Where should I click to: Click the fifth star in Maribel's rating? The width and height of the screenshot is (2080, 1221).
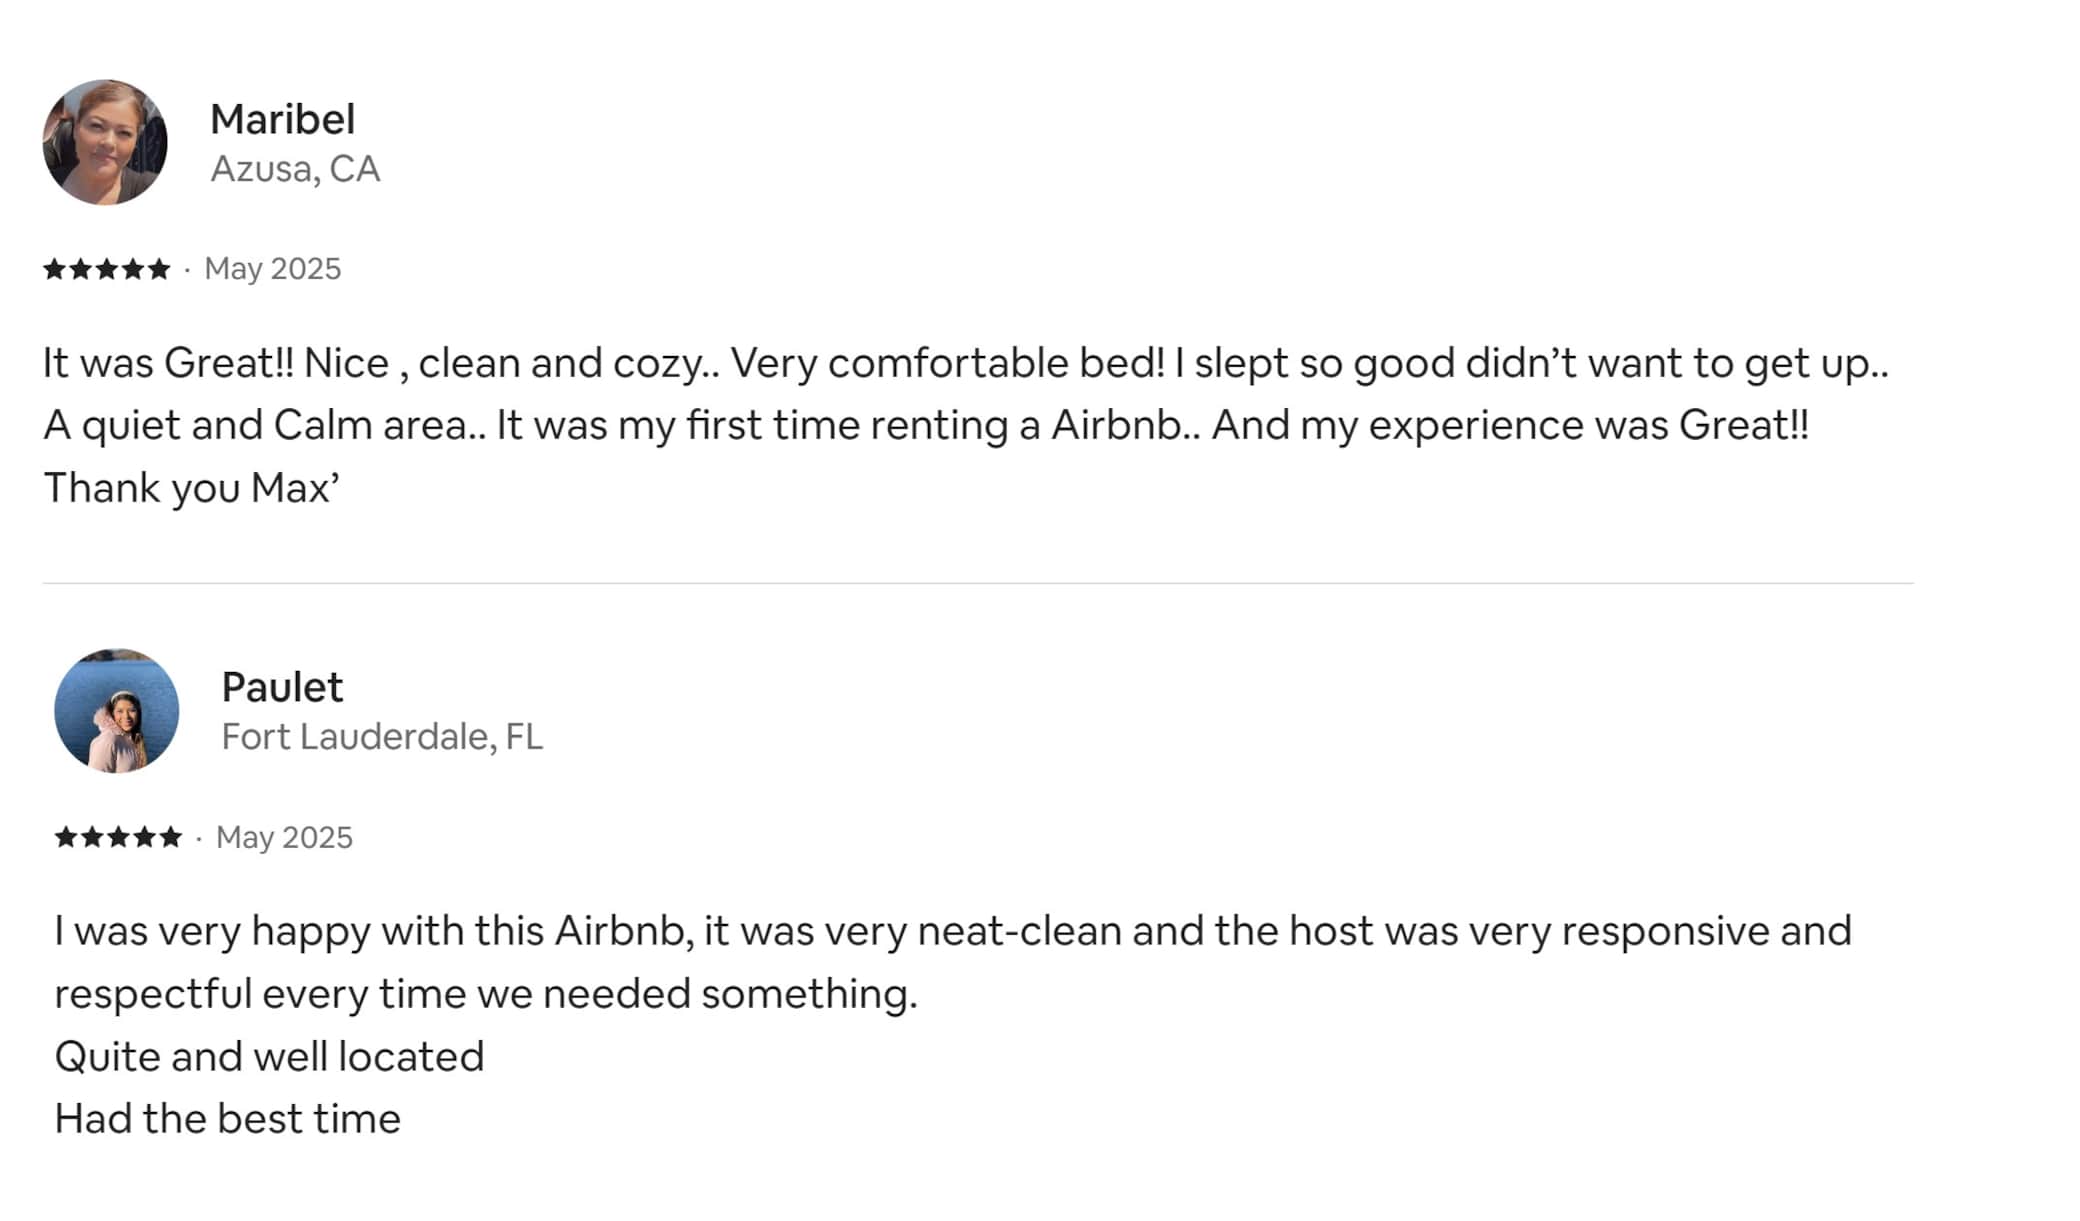159,268
